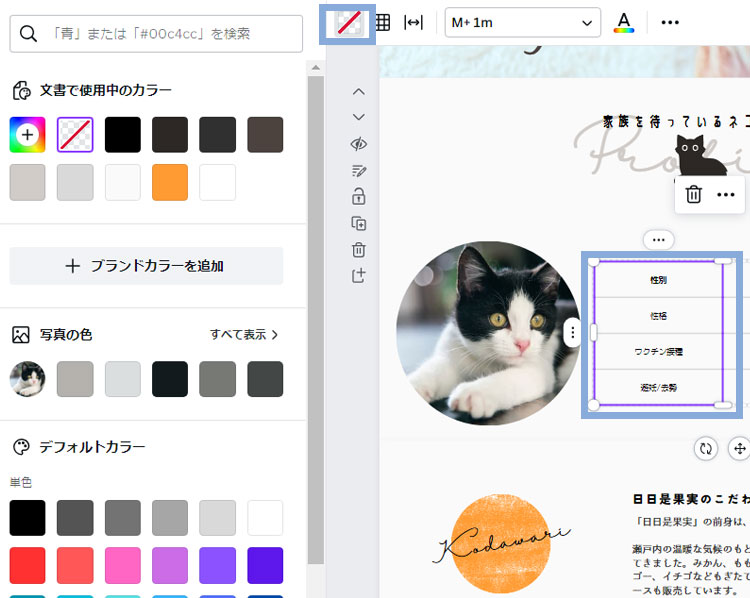Click the vertical dots handle beside the table
The width and height of the screenshot is (750, 598).
click(x=573, y=332)
